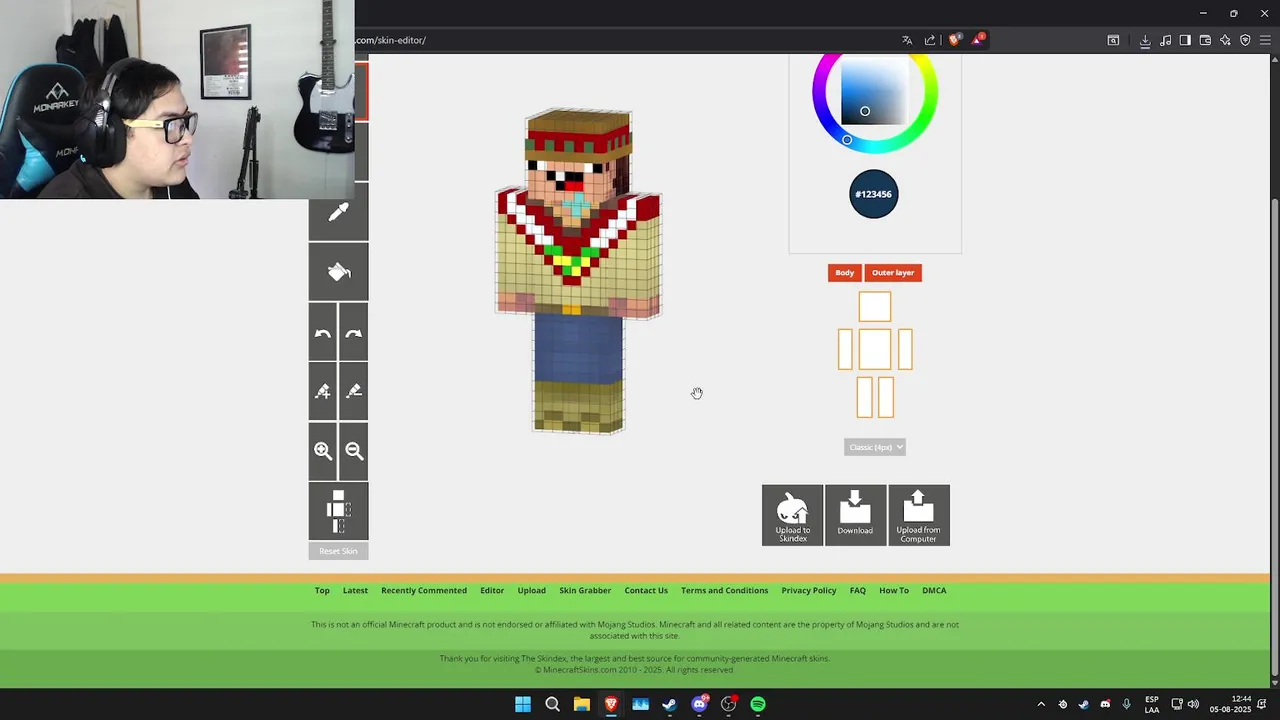Toggle the browser sidebar panel icon

(1185, 40)
